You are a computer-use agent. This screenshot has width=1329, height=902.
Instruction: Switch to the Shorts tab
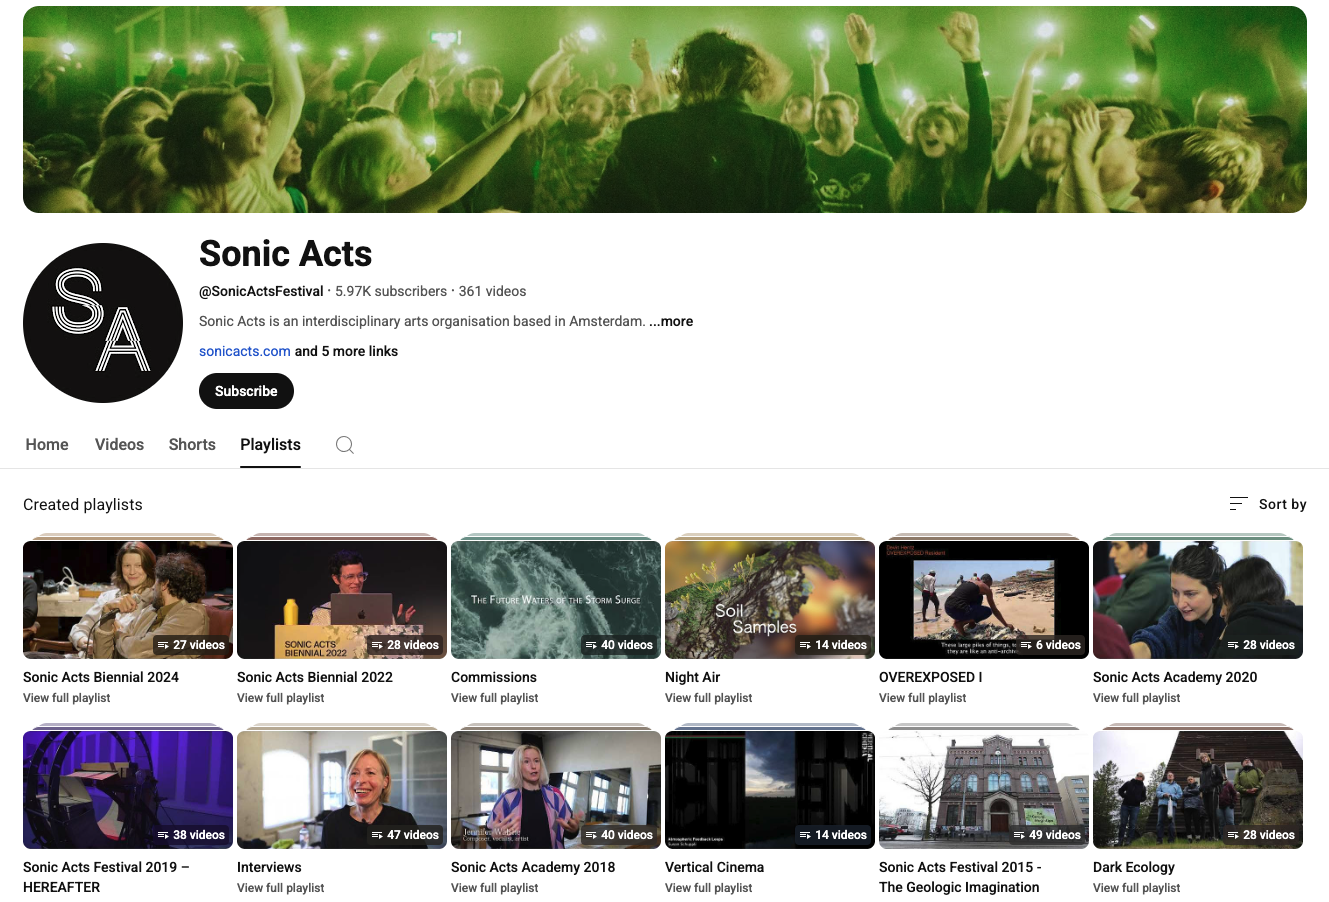(x=192, y=445)
